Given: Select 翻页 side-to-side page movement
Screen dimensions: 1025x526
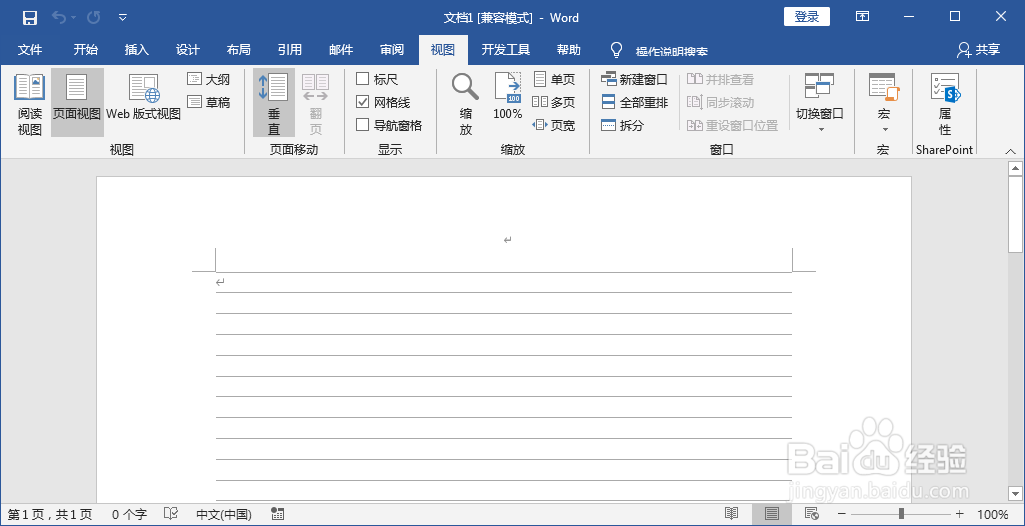Looking at the screenshot, I should pos(316,103).
